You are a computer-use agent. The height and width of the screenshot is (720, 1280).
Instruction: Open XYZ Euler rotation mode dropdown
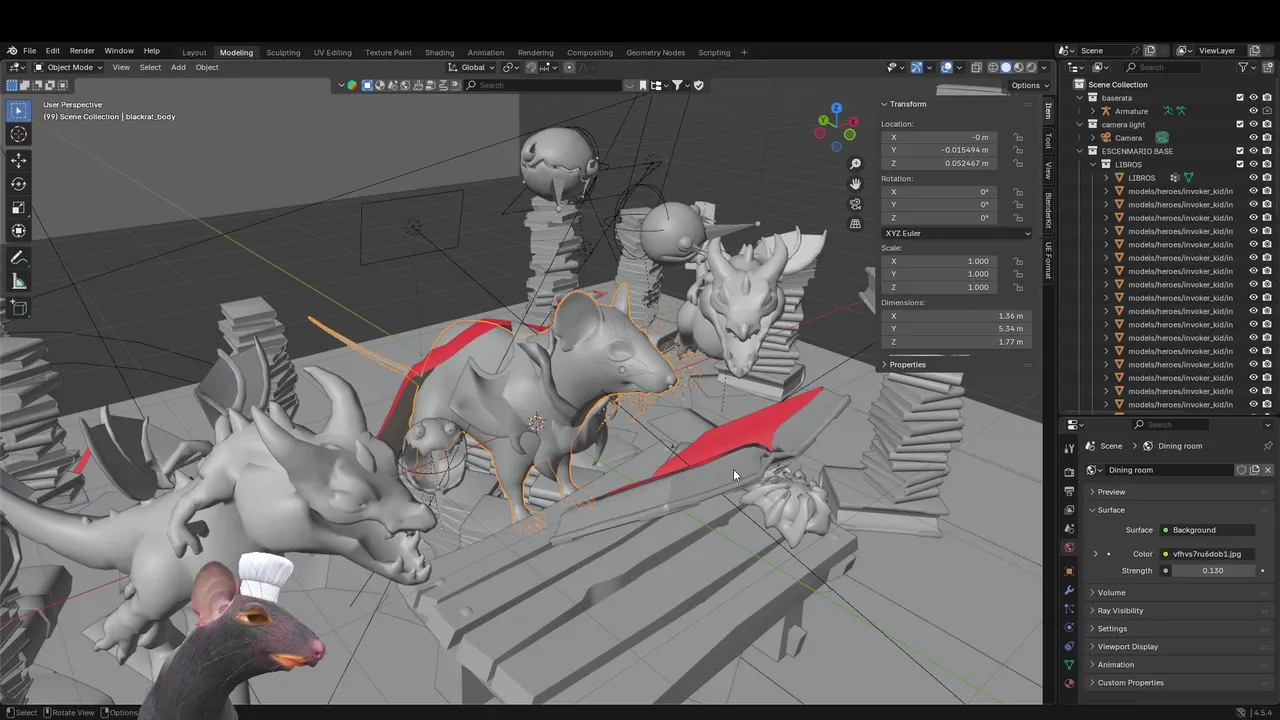[957, 233]
